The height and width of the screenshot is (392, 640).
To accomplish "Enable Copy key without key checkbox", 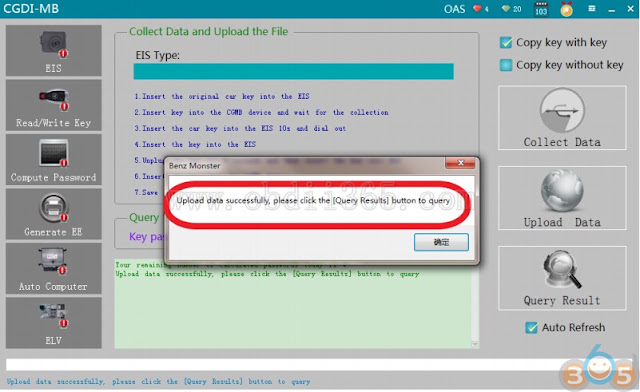I will (x=506, y=65).
